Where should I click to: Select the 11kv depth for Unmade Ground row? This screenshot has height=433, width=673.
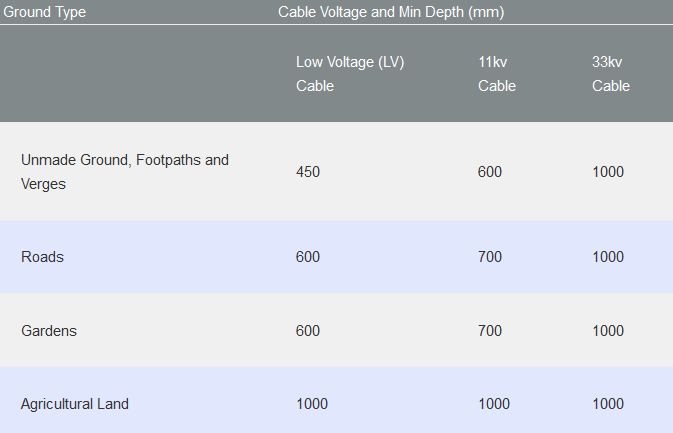[x=490, y=172]
